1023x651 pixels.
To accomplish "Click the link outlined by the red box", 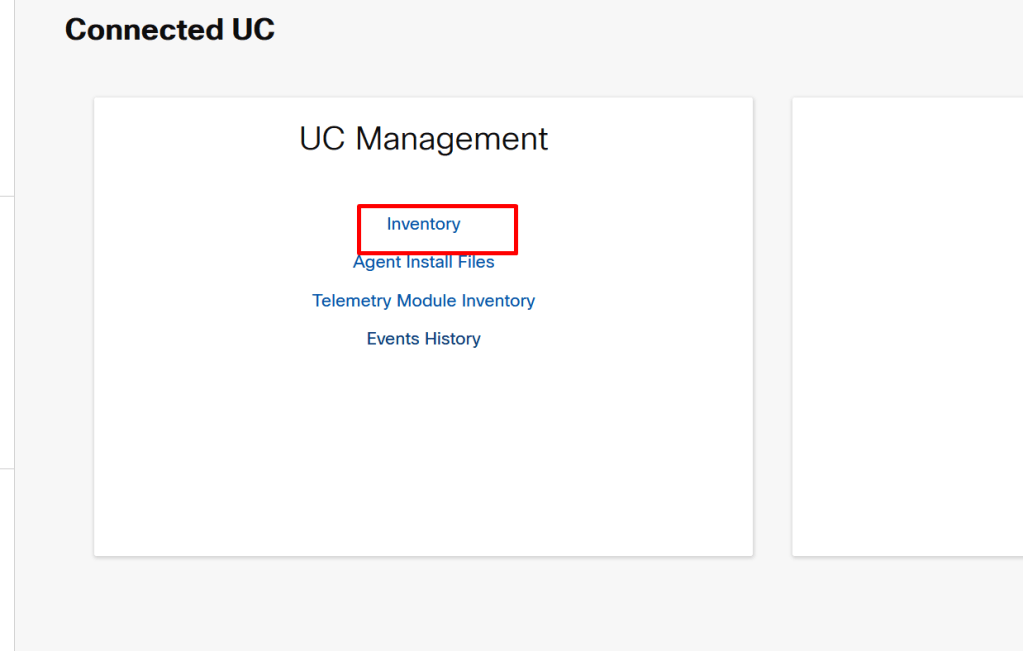I will pyautogui.click(x=423, y=224).
